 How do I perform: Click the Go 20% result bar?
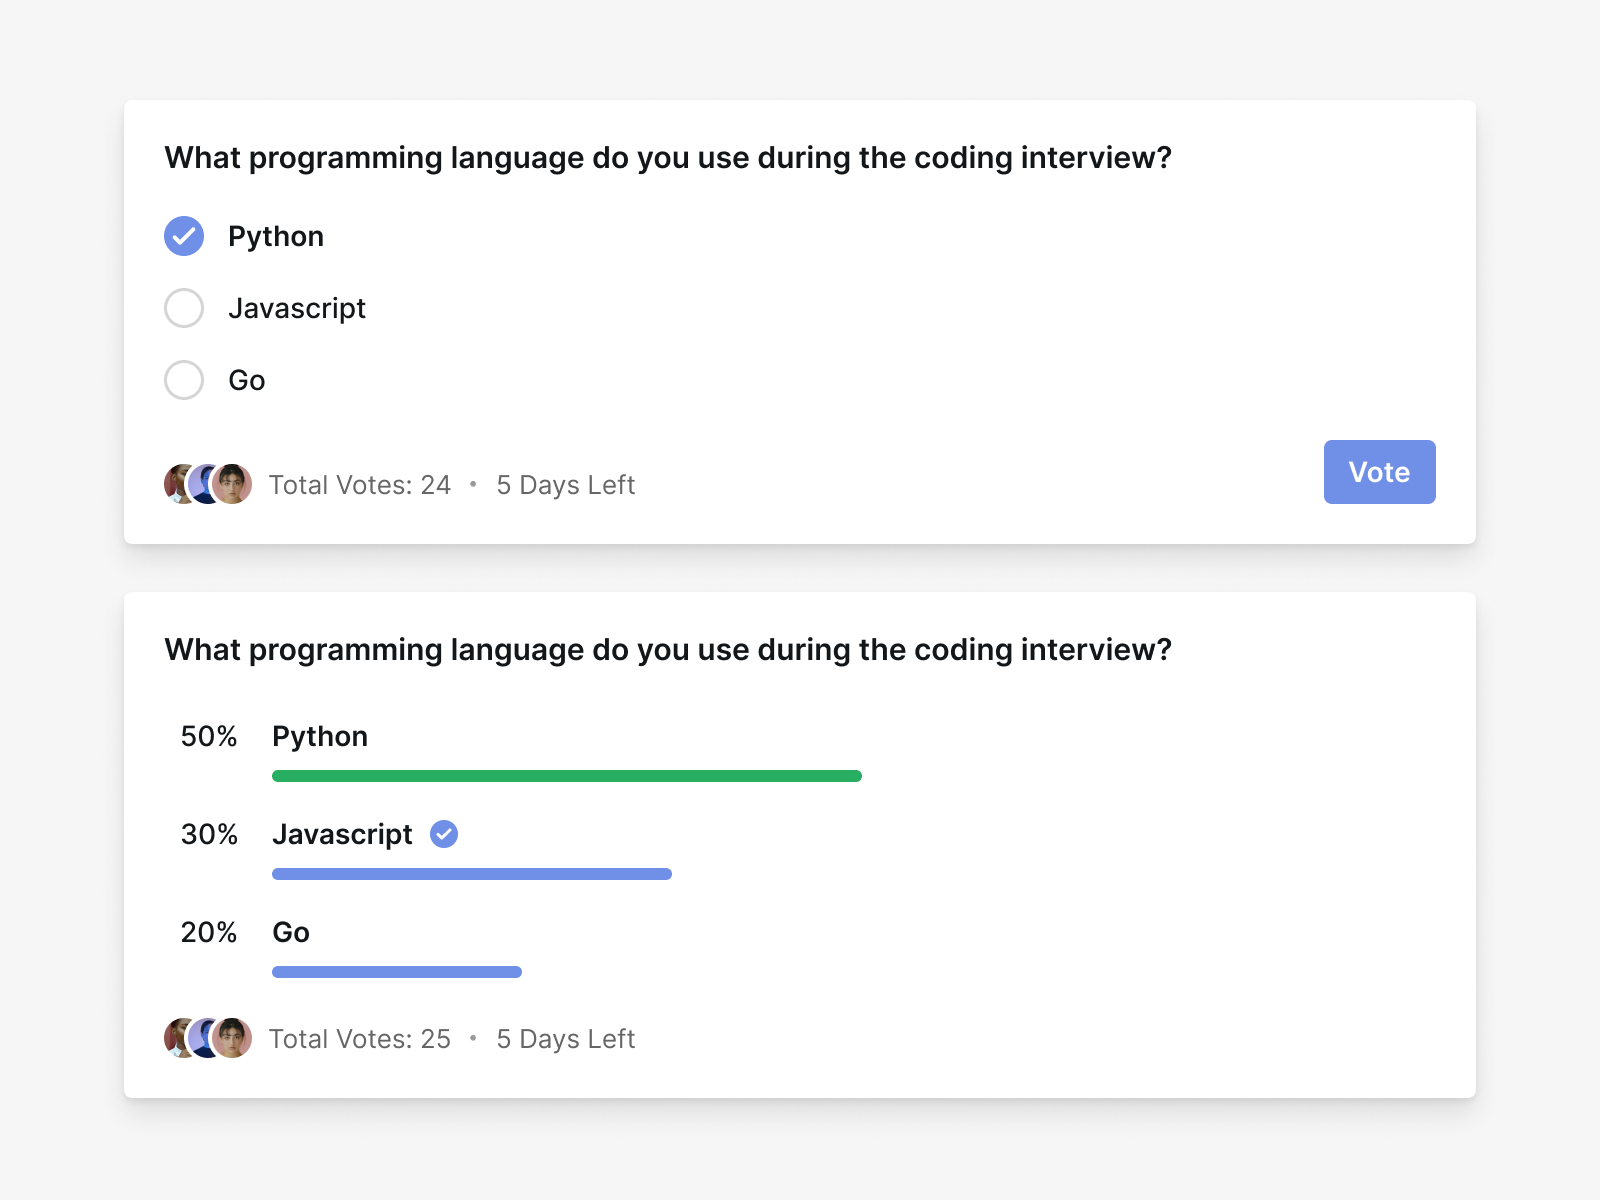[396, 972]
